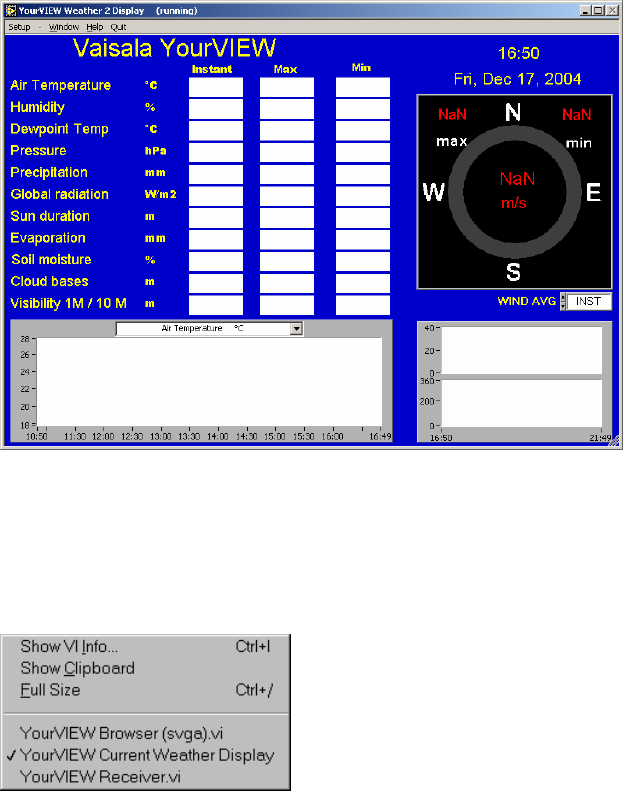Click the Min column header

(361, 68)
